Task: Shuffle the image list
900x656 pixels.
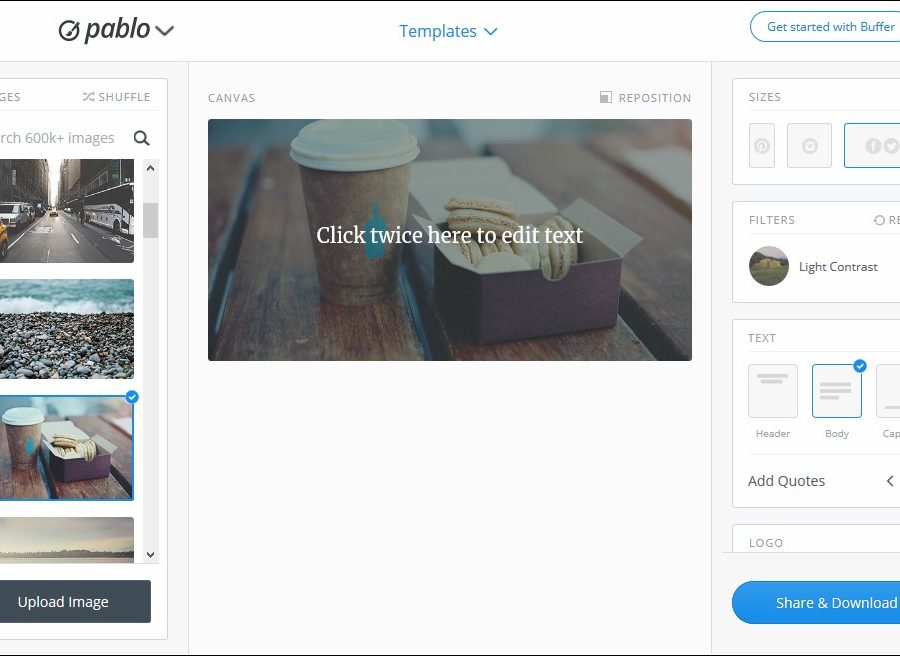Action: click(x=117, y=97)
